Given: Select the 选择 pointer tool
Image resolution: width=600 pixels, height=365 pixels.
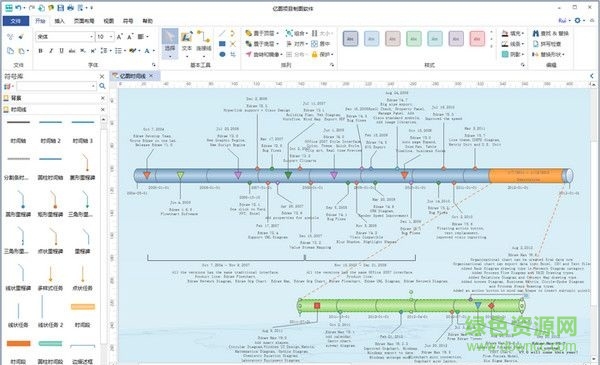Looking at the screenshot, I should coord(170,43).
